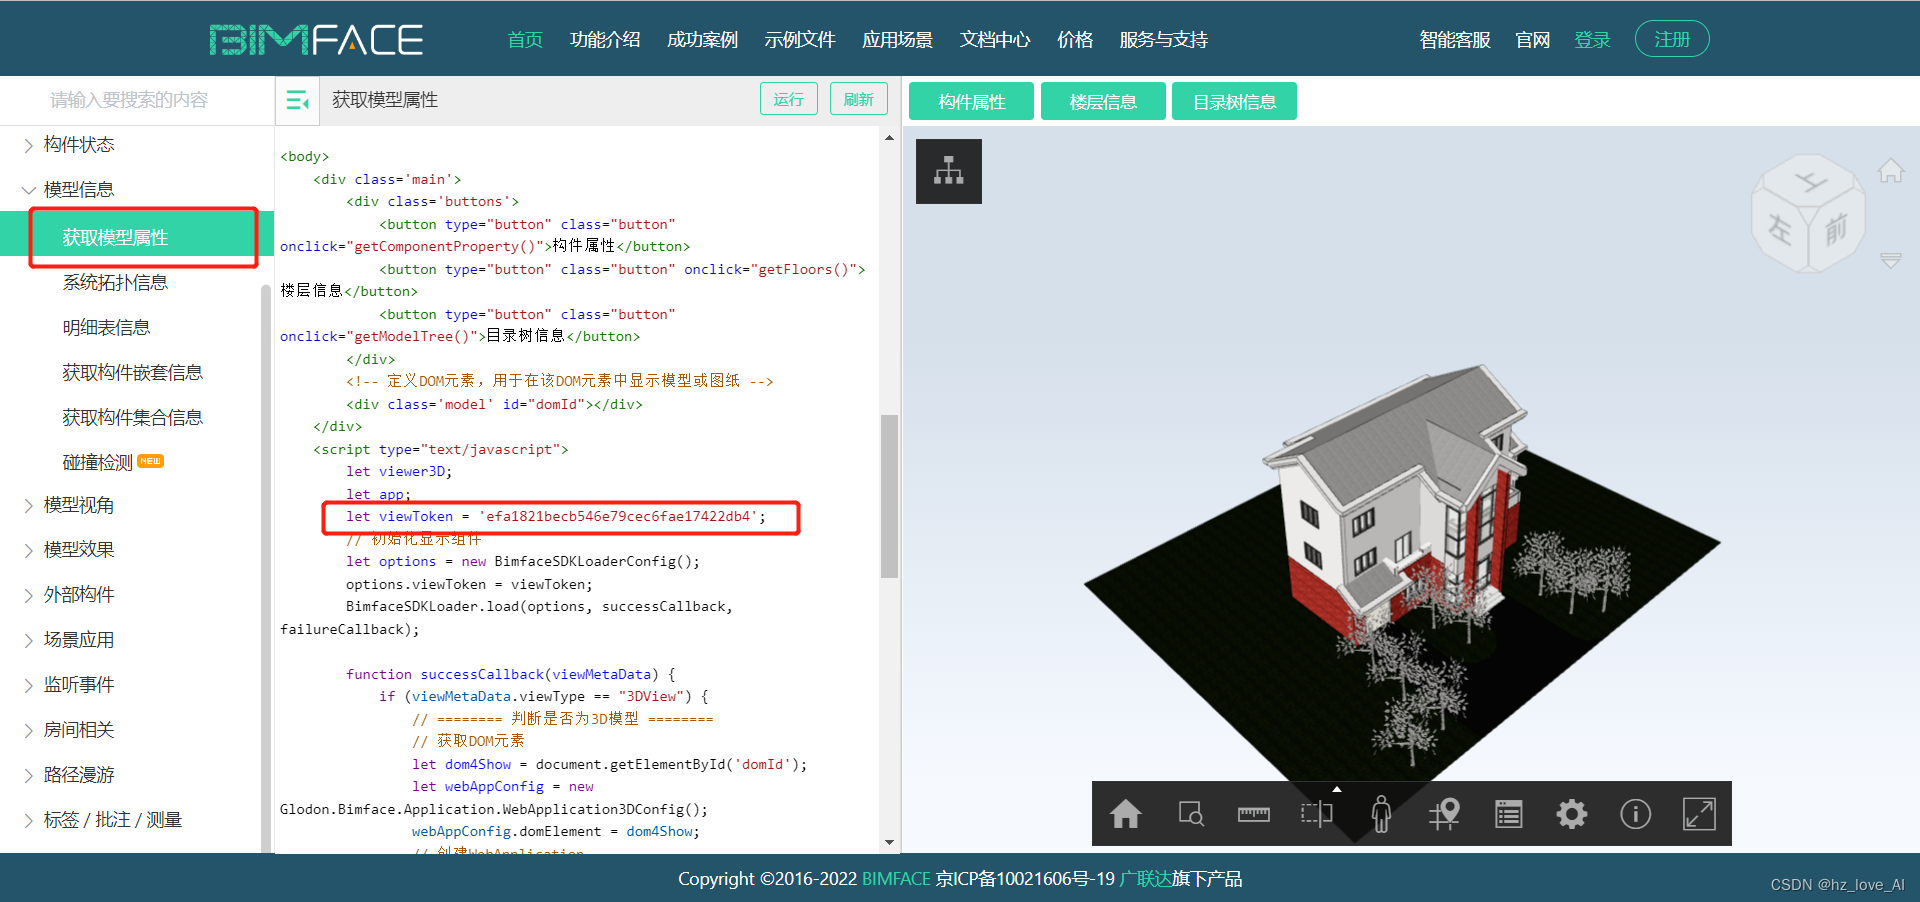
Task: Switch to the 示例文件 navigation item
Action: pyautogui.click(x=799, y=39)
